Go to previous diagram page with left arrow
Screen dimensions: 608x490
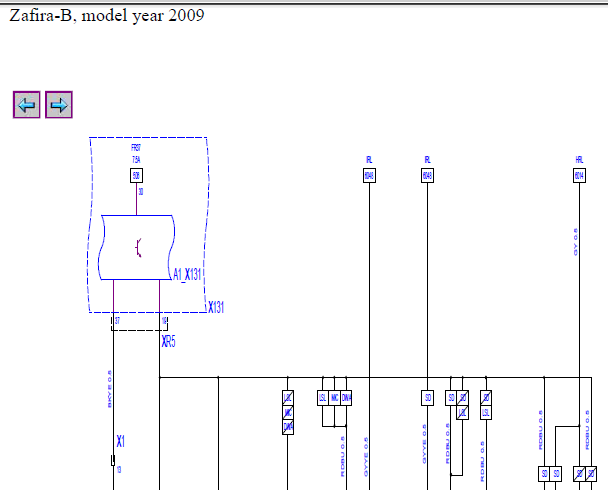[x=26, y=105]
